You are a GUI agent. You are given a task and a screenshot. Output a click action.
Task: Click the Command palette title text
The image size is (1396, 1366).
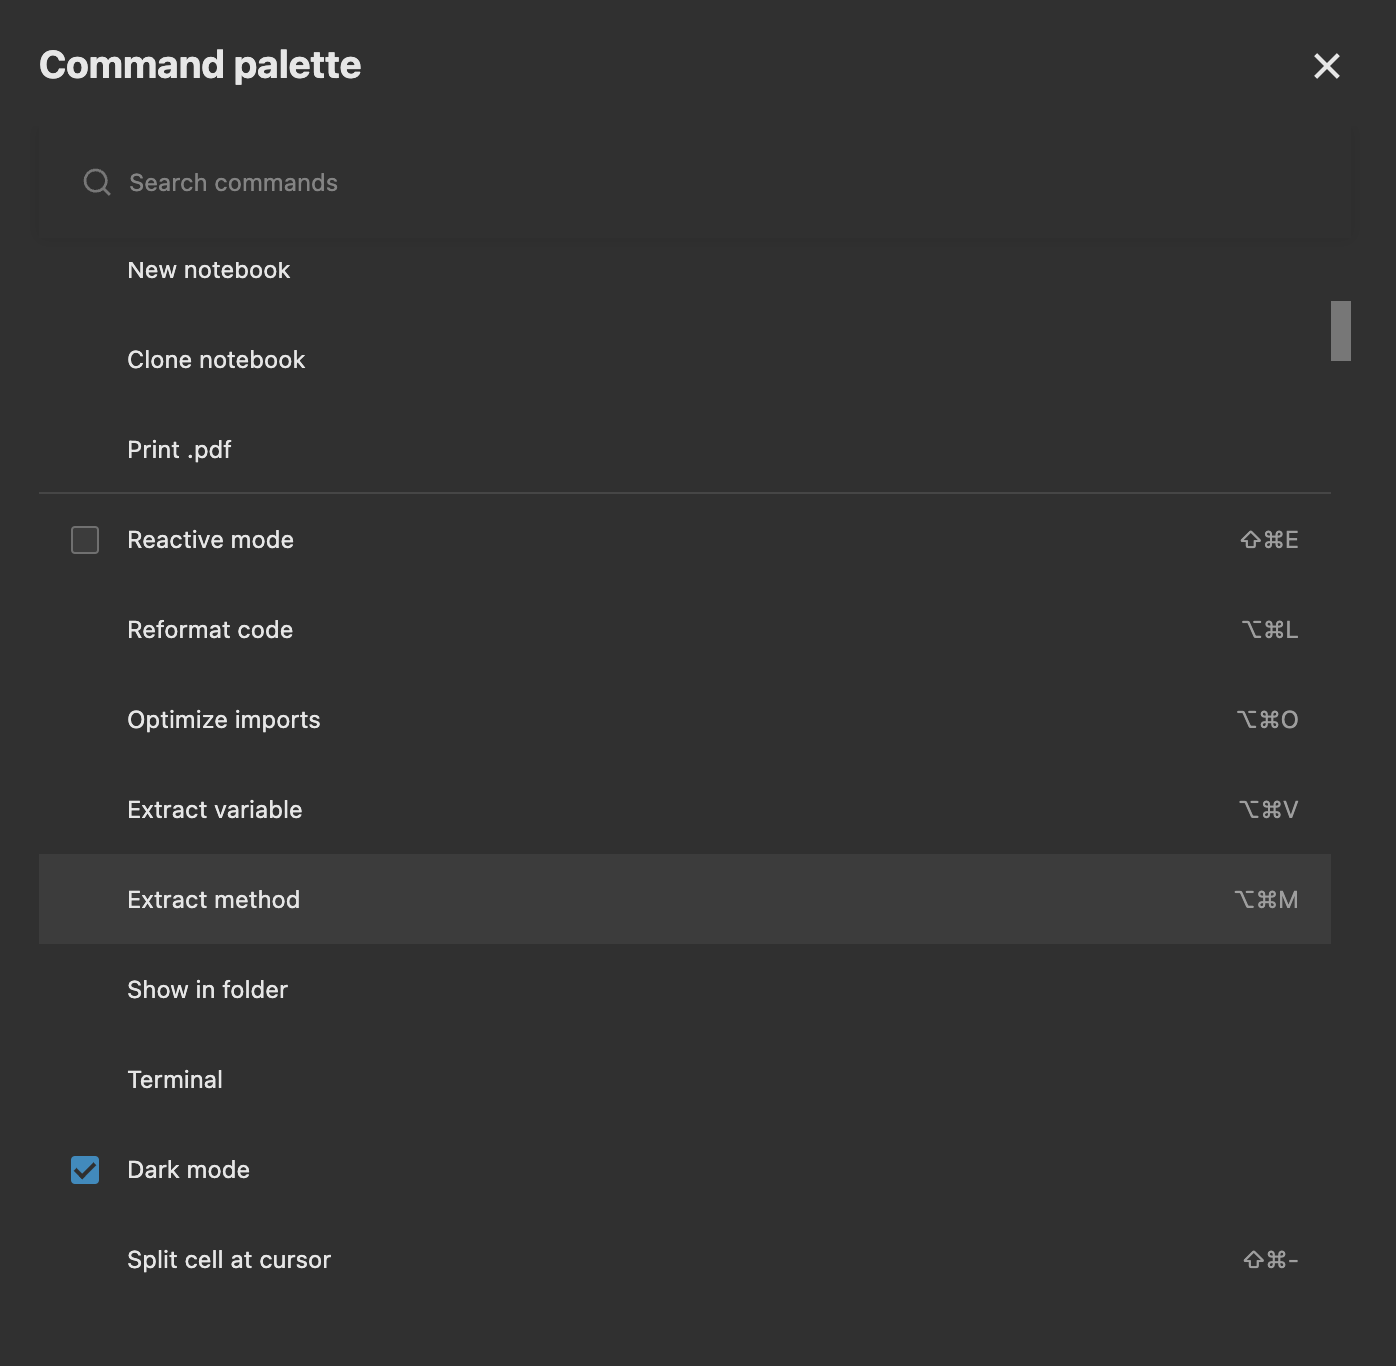click(199, 64)
